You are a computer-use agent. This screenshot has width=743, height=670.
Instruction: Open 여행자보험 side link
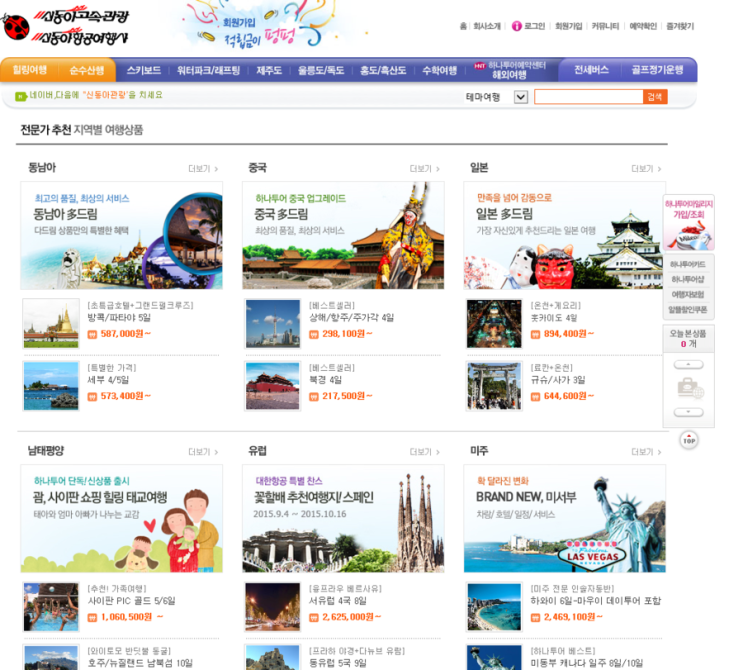tap(688, 295)
